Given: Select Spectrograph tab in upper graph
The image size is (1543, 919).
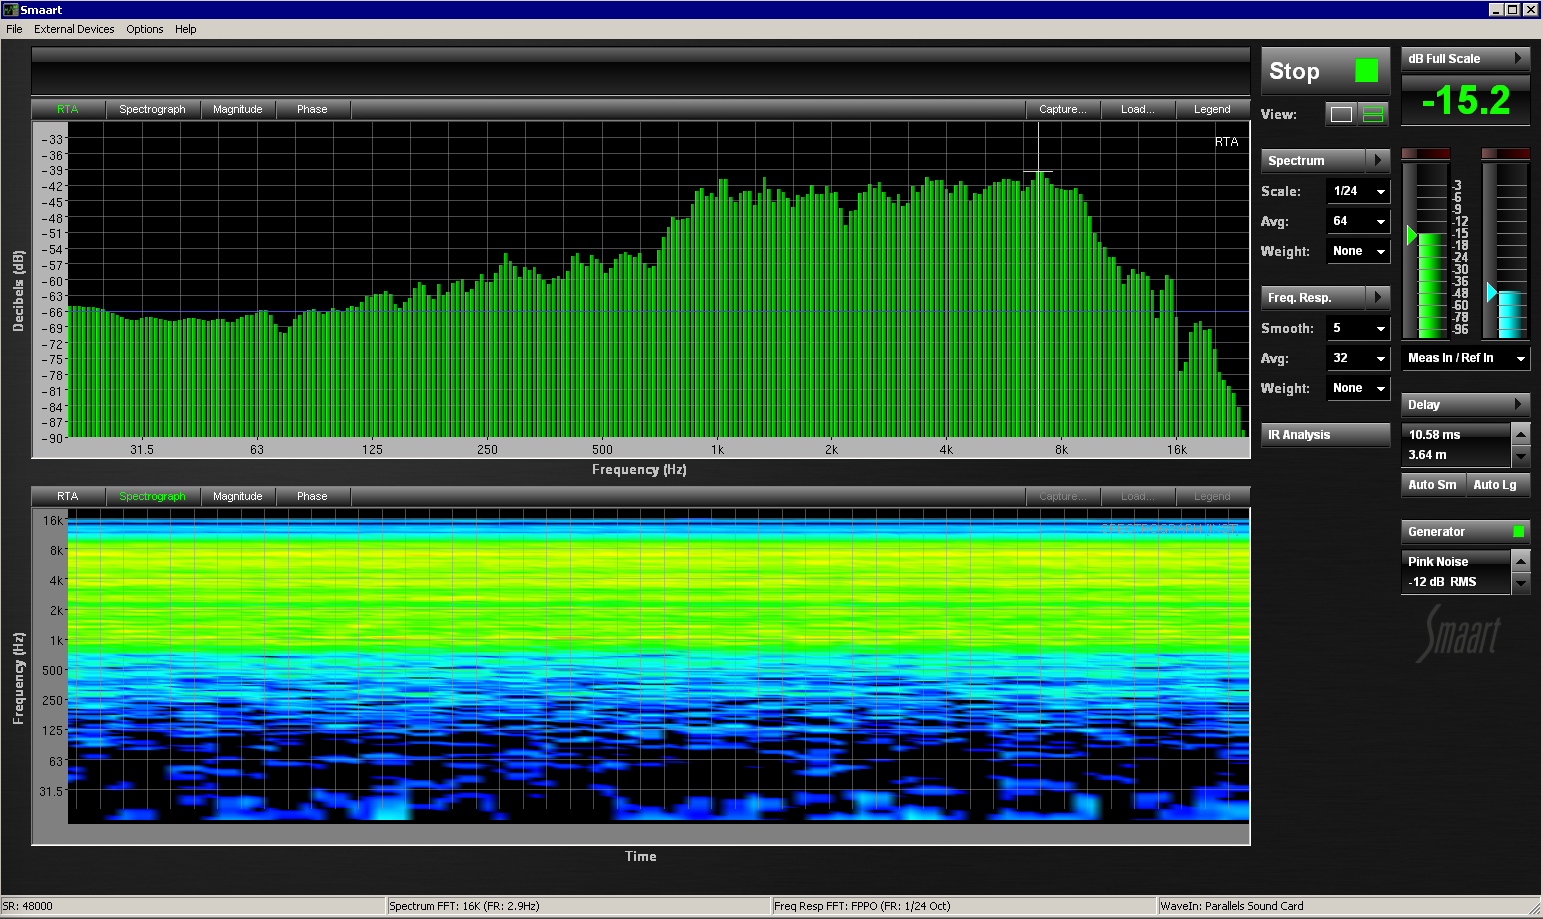Looking at the screenshot, I should point(152,109).
